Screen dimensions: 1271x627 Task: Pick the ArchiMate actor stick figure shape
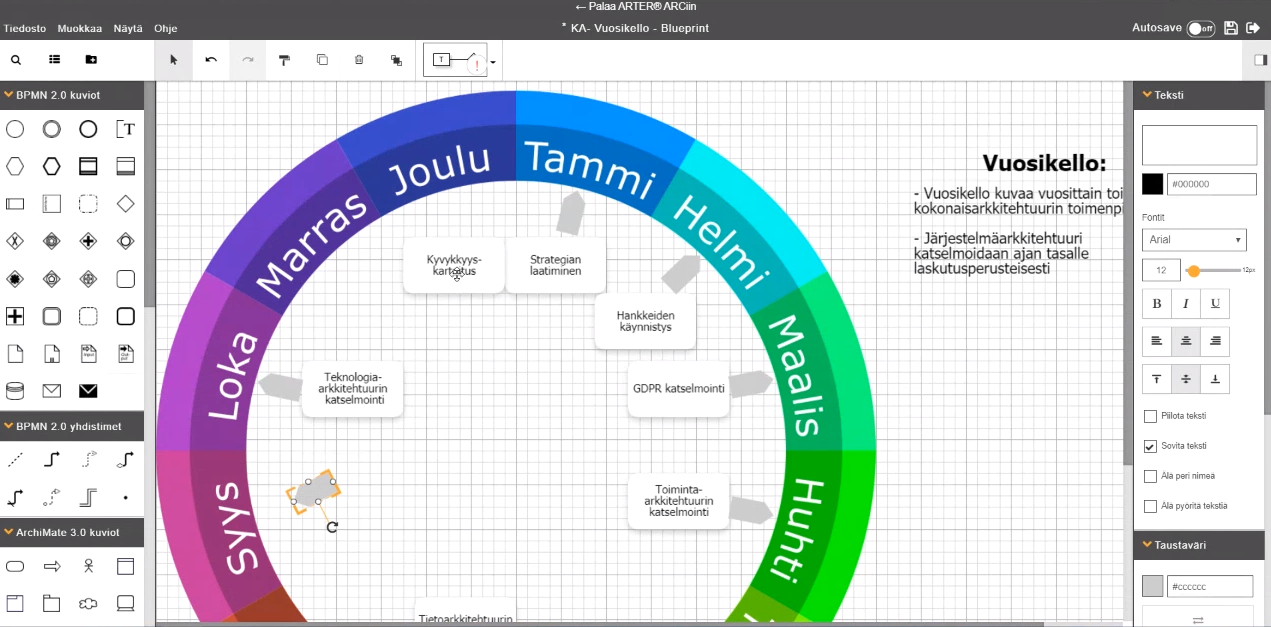(x=89, y=567)
